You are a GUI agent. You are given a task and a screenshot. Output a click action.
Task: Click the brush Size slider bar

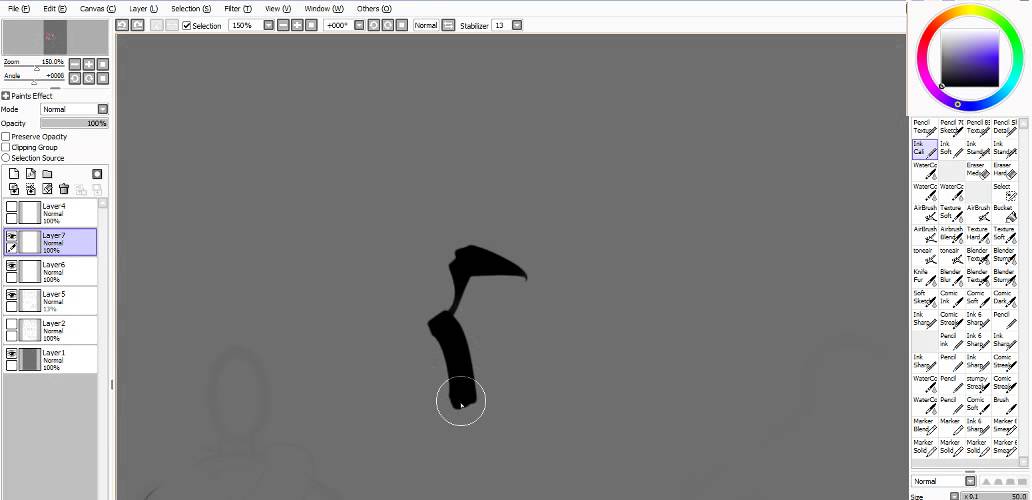995,496
